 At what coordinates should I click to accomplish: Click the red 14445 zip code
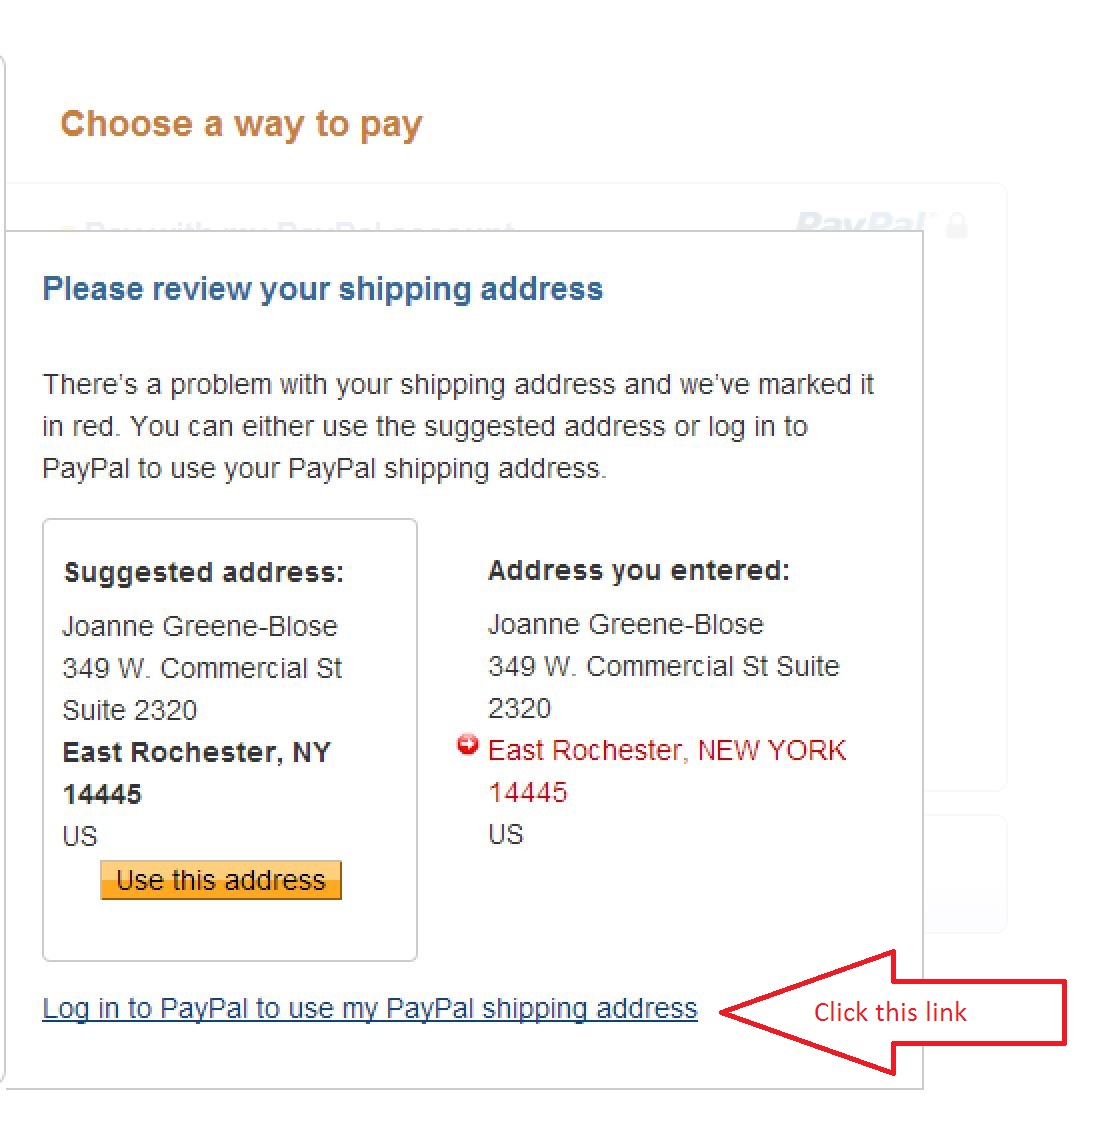point(527,792)
